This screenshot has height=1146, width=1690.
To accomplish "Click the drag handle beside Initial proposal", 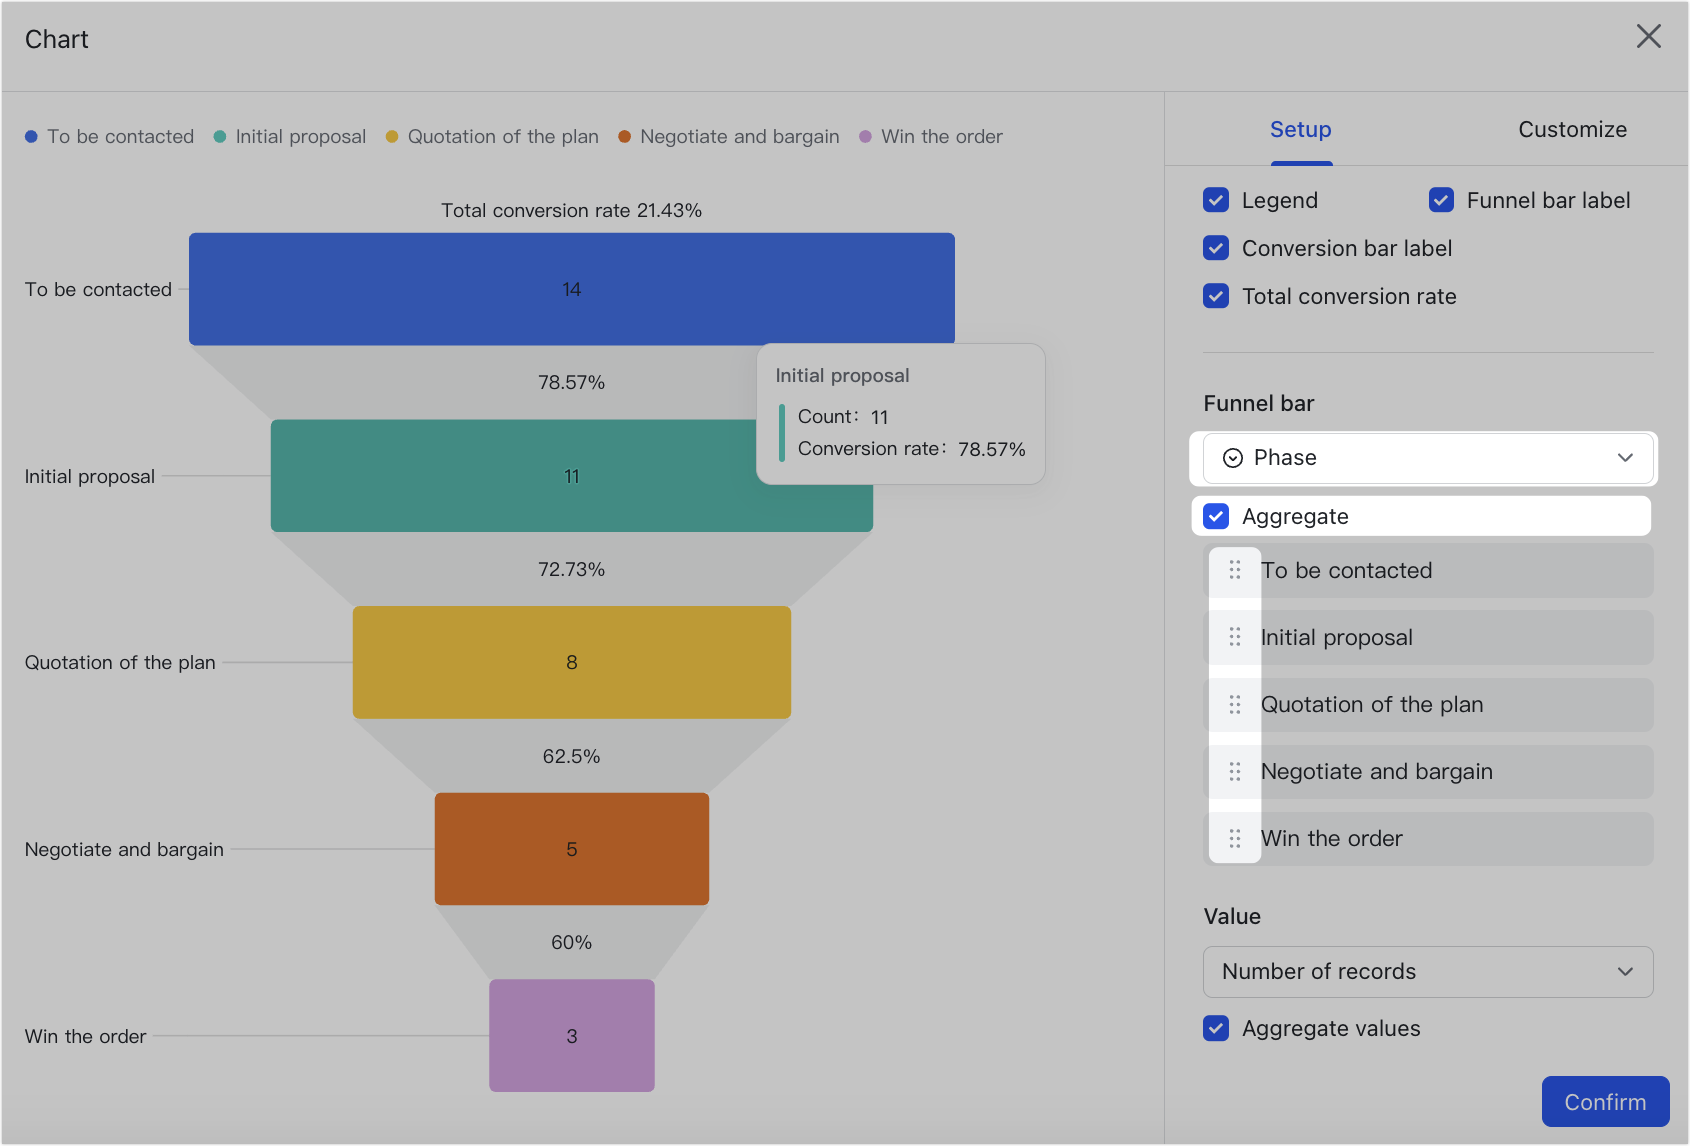I will click(1235, 637).
